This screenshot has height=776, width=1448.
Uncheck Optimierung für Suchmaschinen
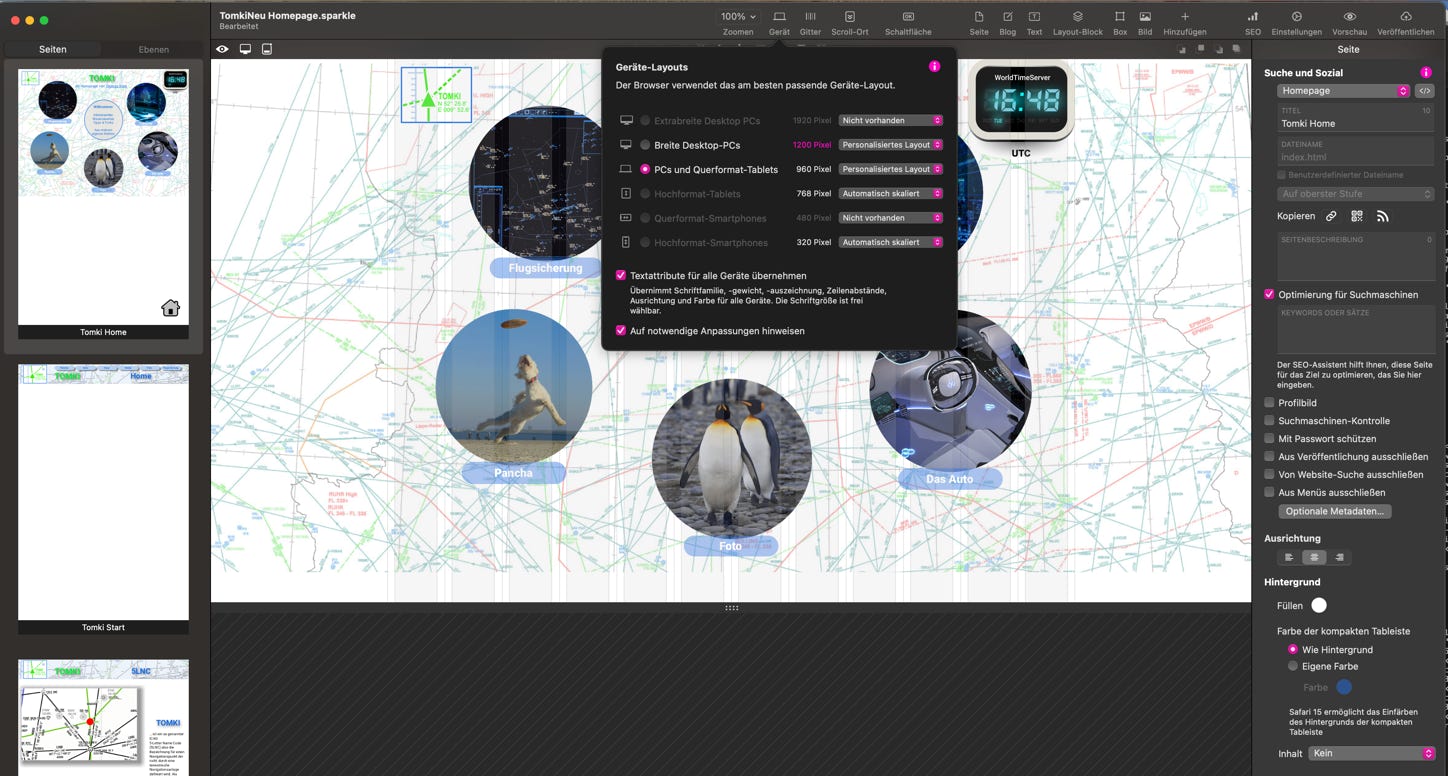[x=1269, y=295]
